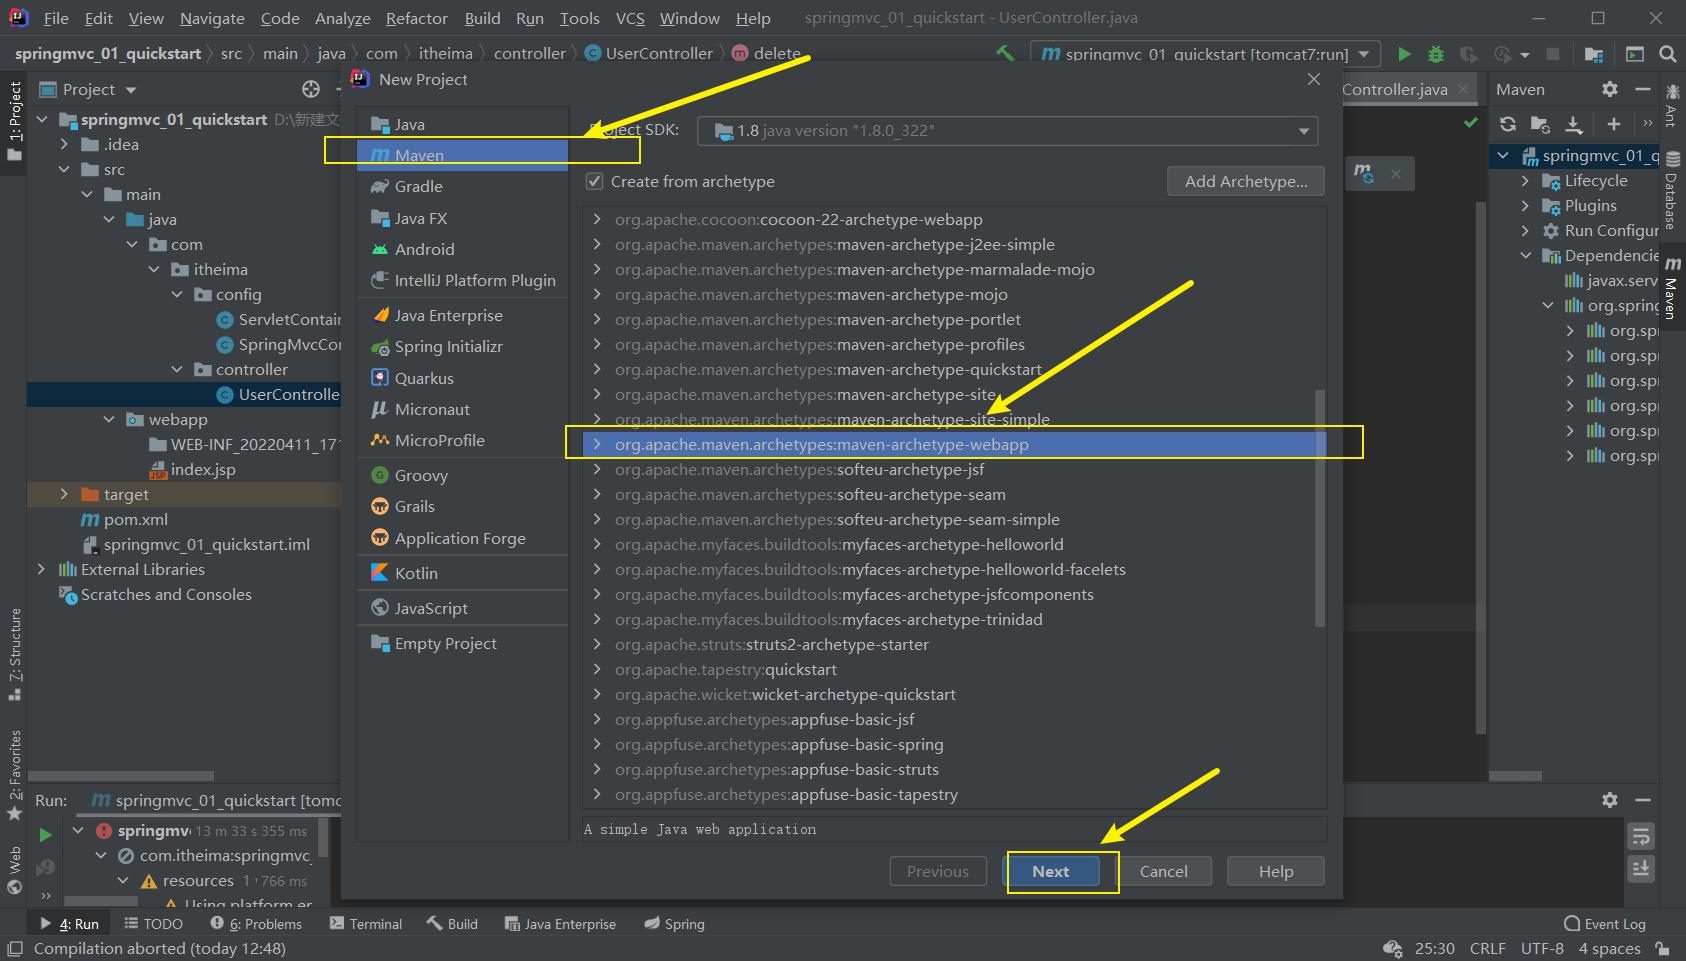The height and width of the screenshot is (961, 1686).
Task: Click Project panel horizontal scrollbar
Action: click(x=120, y=776)
